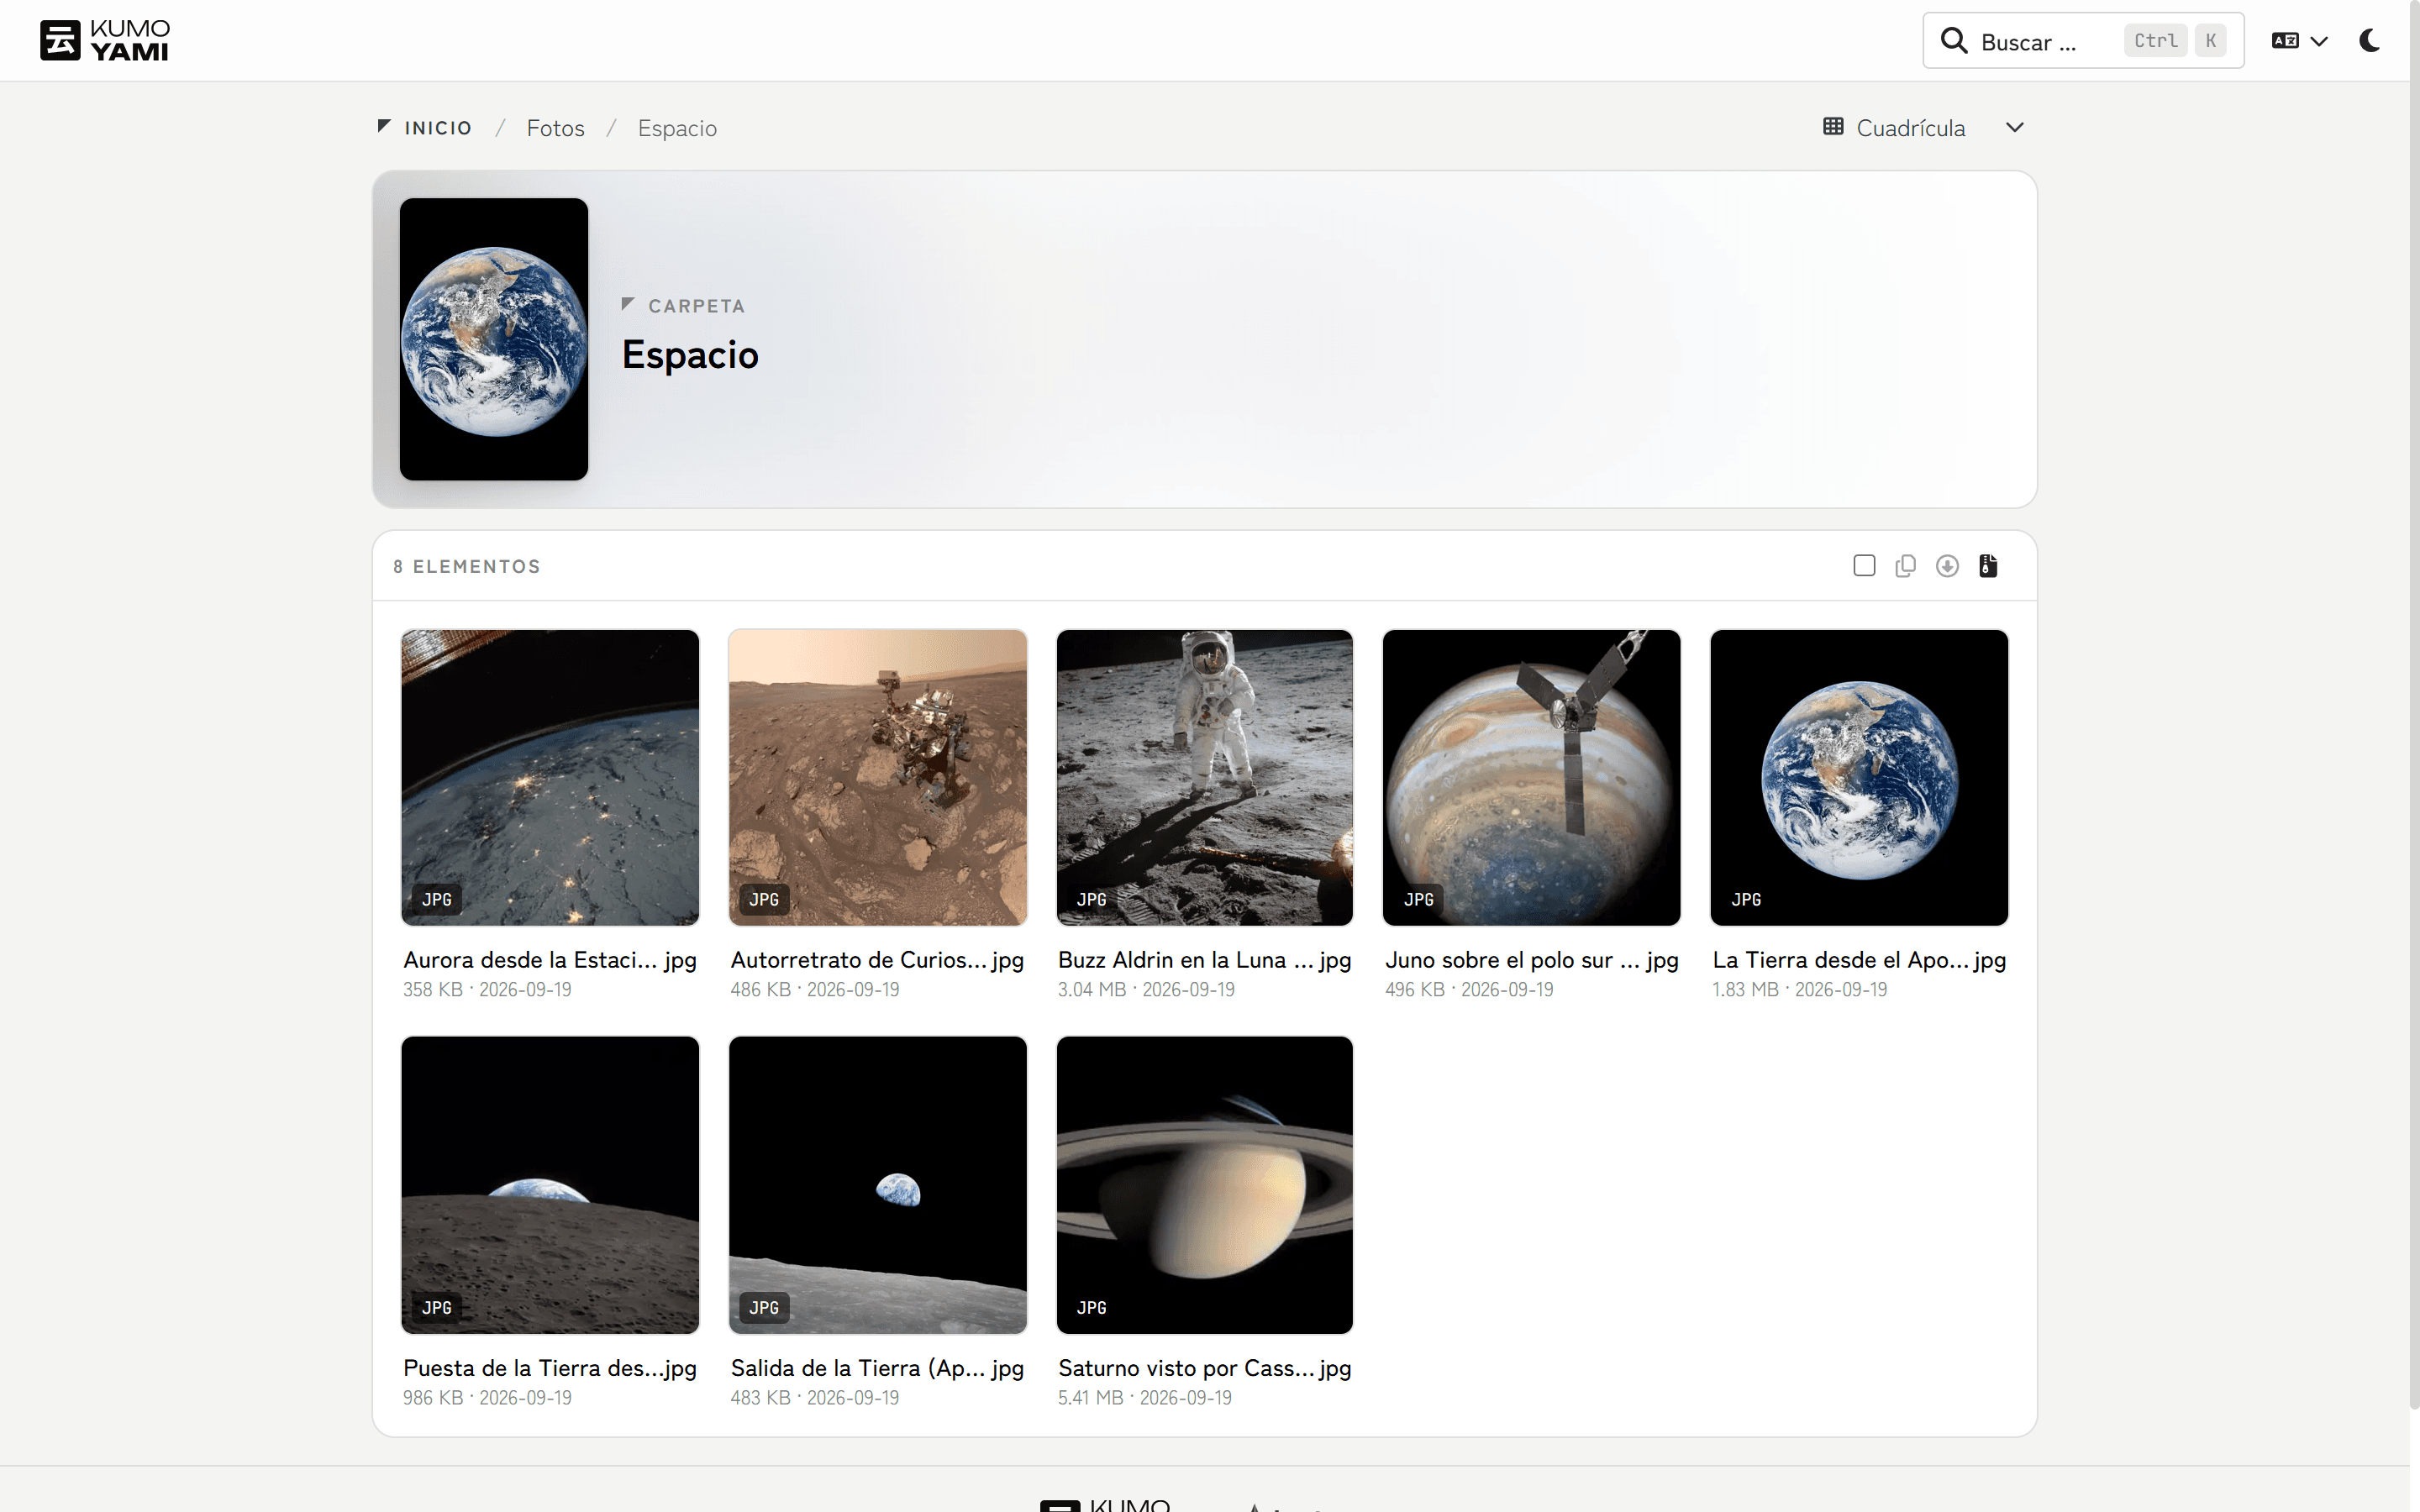Viewport: 2420px width, 1512px height.
Task: Click the Kumo Yami logo
Action: [105, 41]
